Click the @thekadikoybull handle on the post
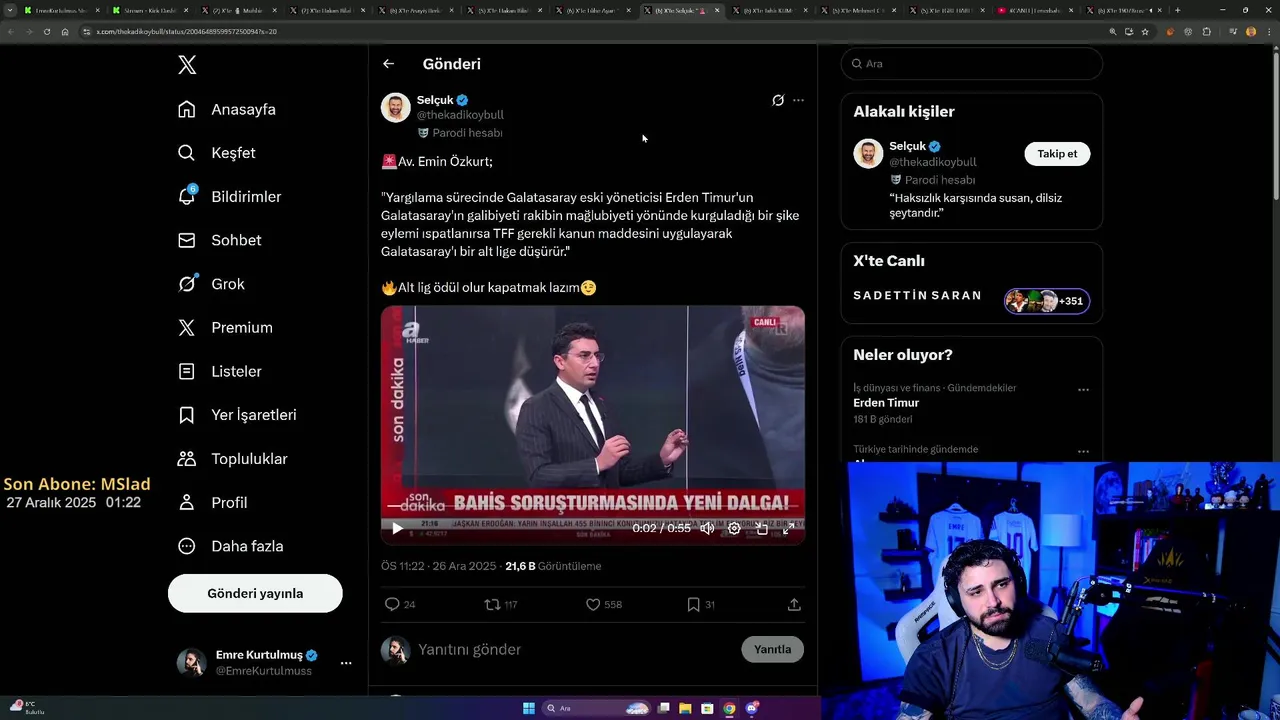1280x720 pixels. tap(460, 115)
